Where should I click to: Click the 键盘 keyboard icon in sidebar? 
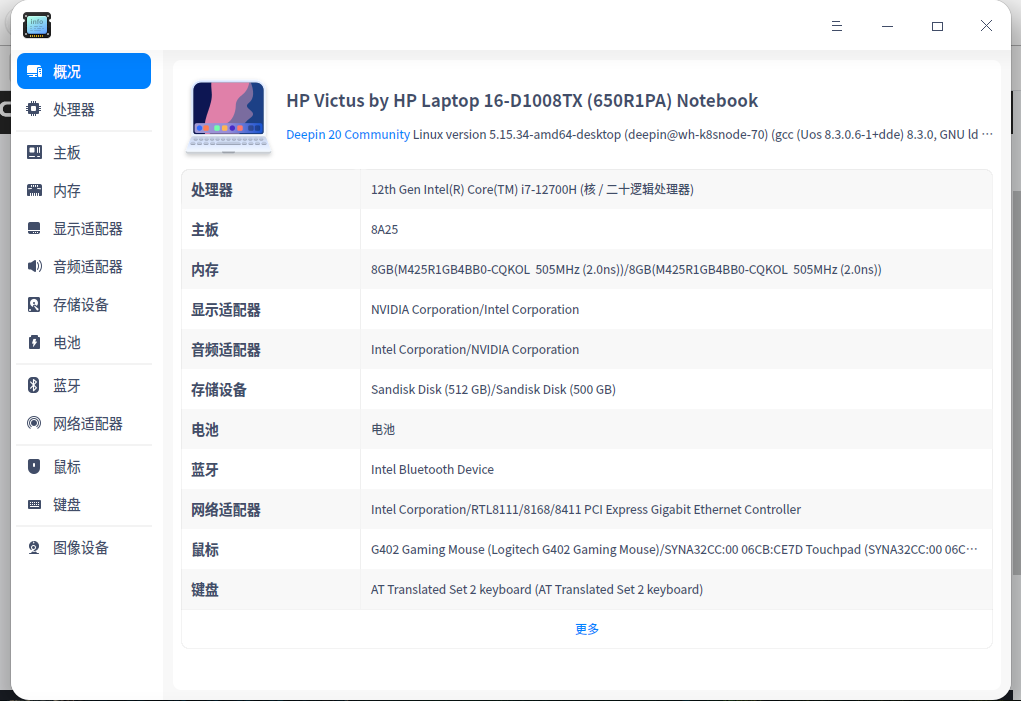(34, 504)
